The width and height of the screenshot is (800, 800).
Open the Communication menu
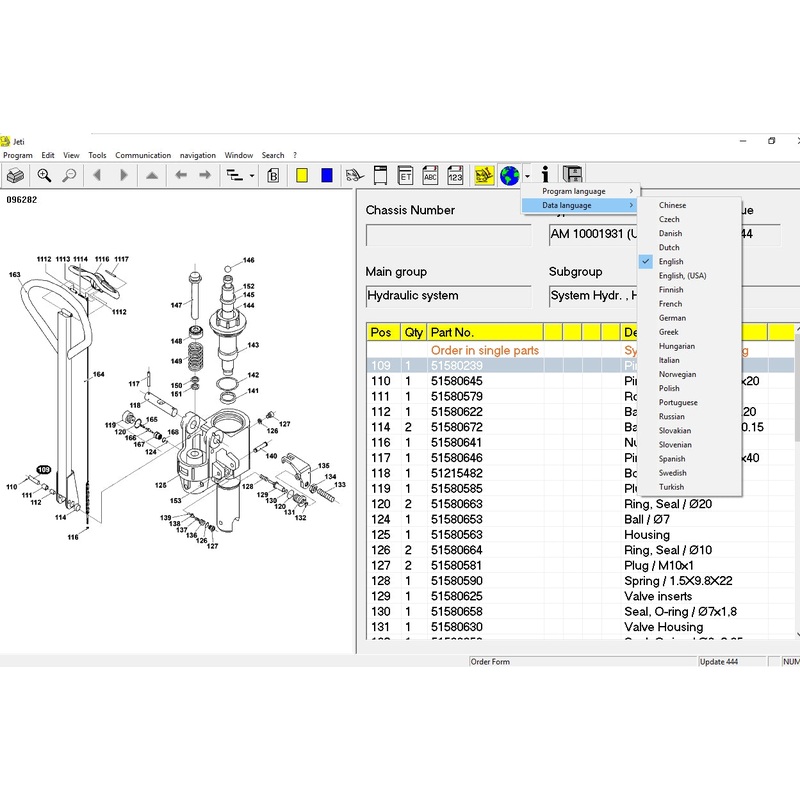[143, 155]
